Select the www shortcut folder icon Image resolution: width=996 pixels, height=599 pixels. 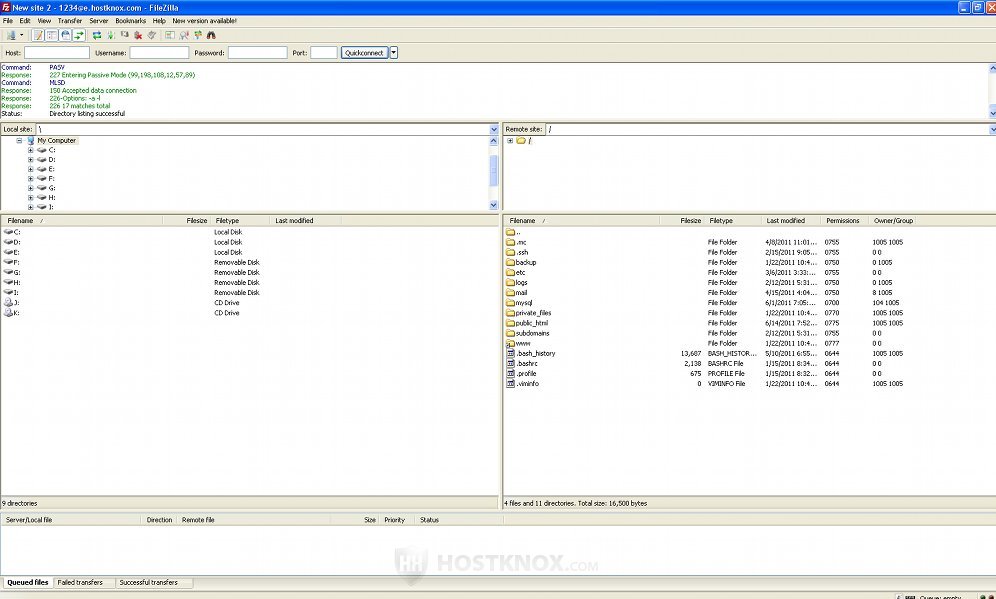510,343
